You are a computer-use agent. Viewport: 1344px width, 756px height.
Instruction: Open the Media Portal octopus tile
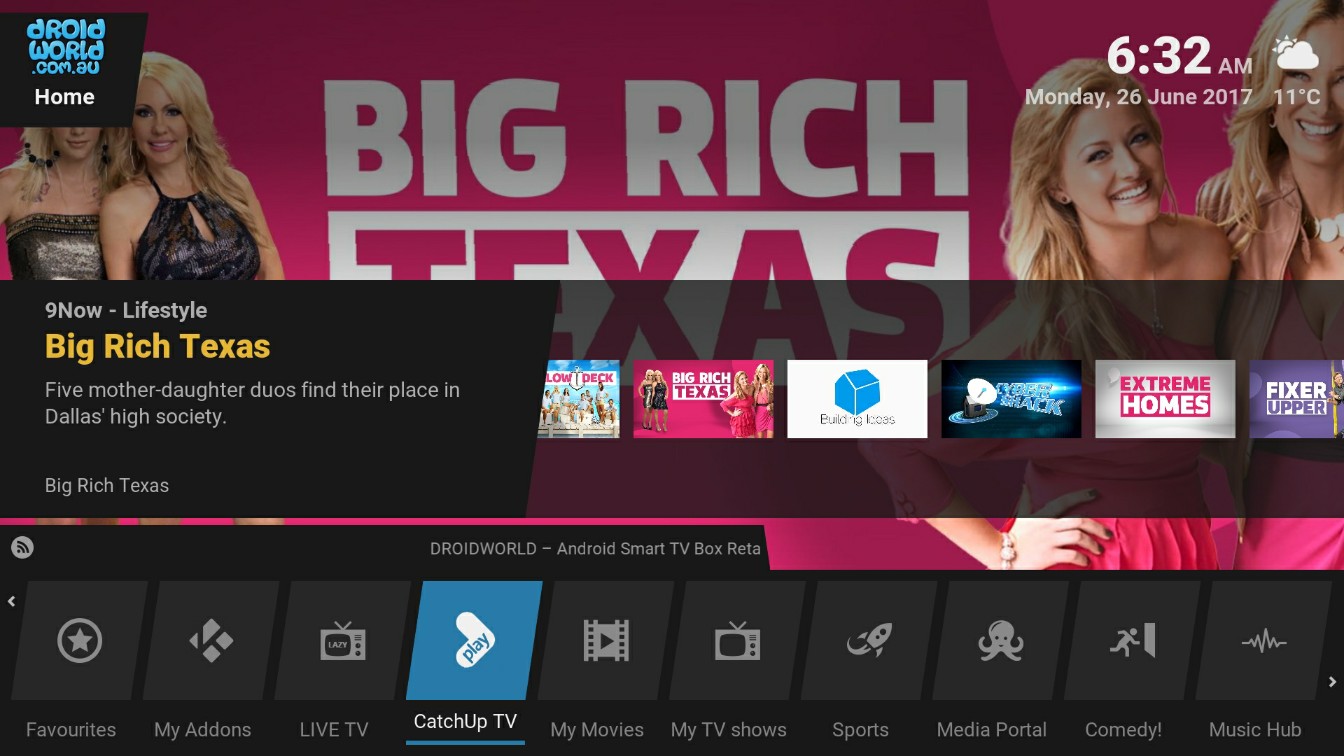pos(1001,641)
